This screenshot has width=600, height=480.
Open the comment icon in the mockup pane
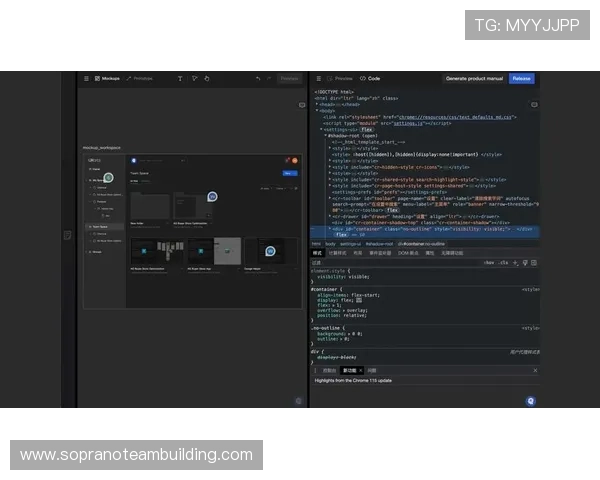[302, 104]
